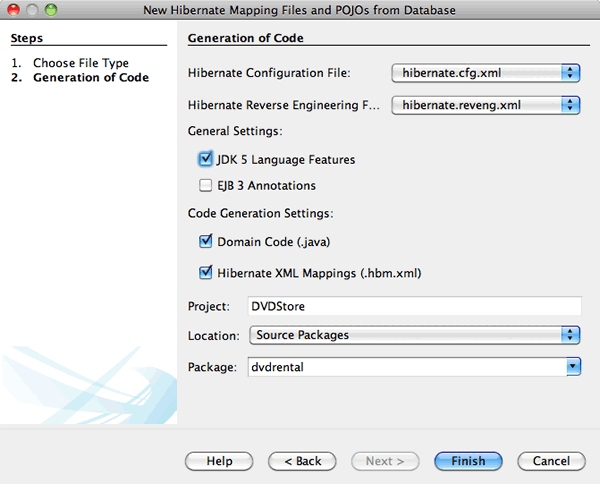Viewport: 600px width, 484px height.
Task: Click the Finish button
Action: [468, 461]
